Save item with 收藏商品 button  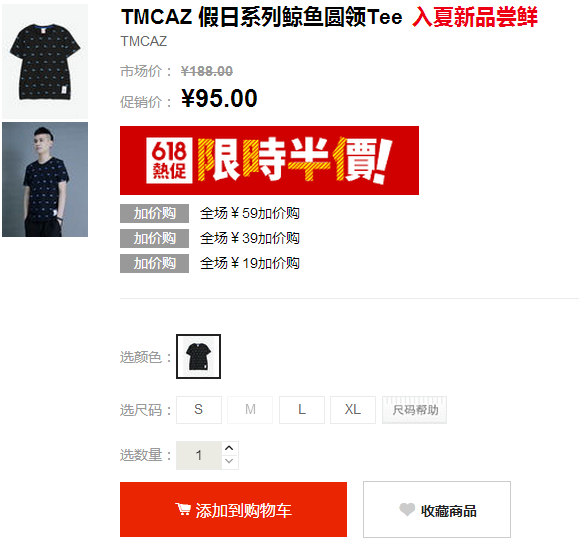[437, 510]
